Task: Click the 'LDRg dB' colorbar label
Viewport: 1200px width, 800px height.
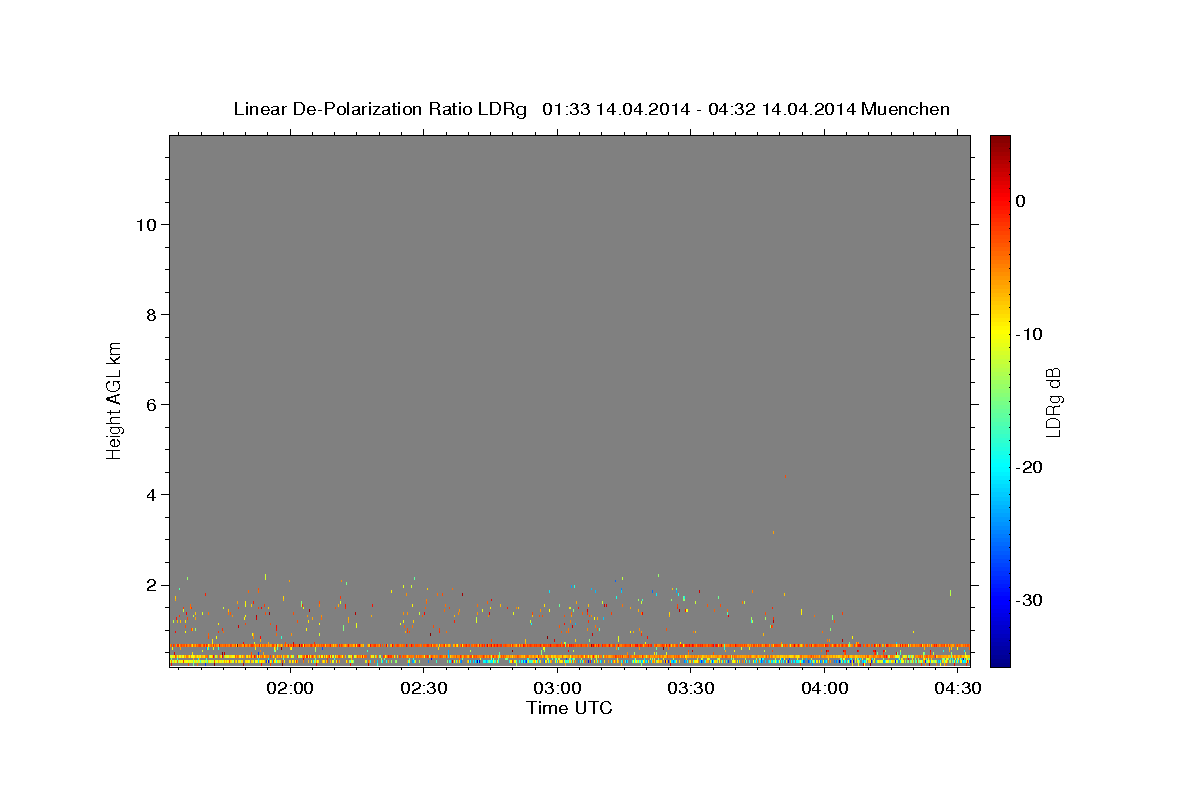Action: click(1052, 401)
